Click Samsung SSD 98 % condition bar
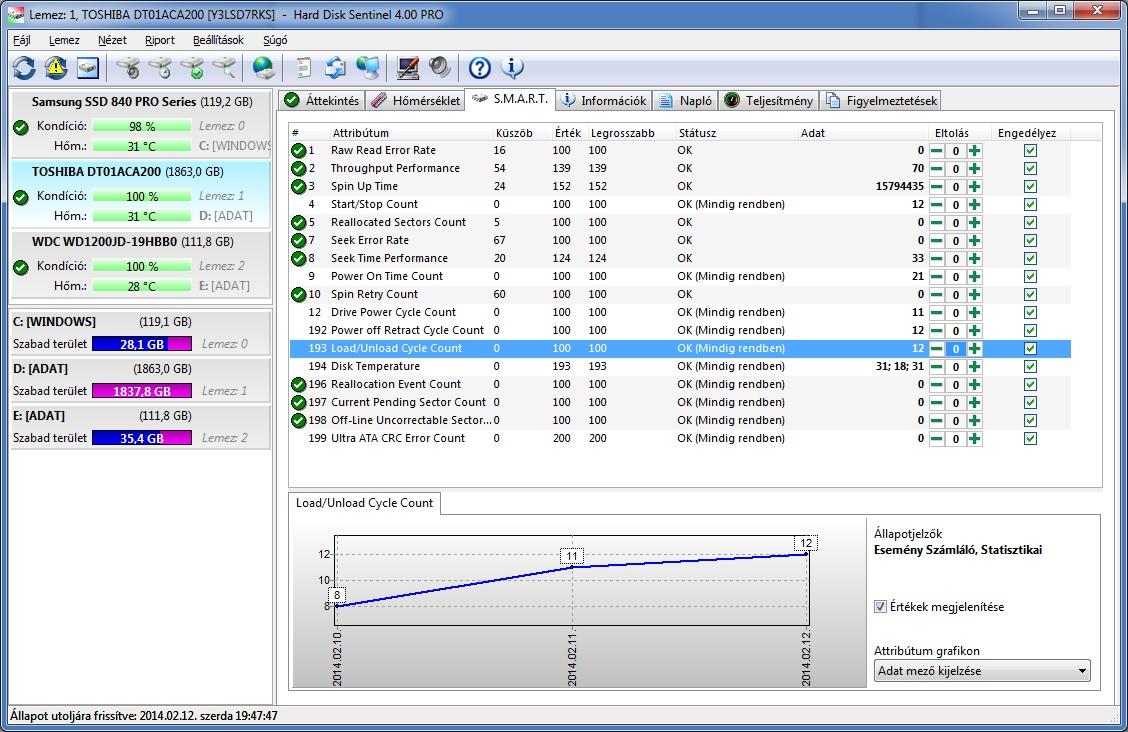 pos(142,126)
